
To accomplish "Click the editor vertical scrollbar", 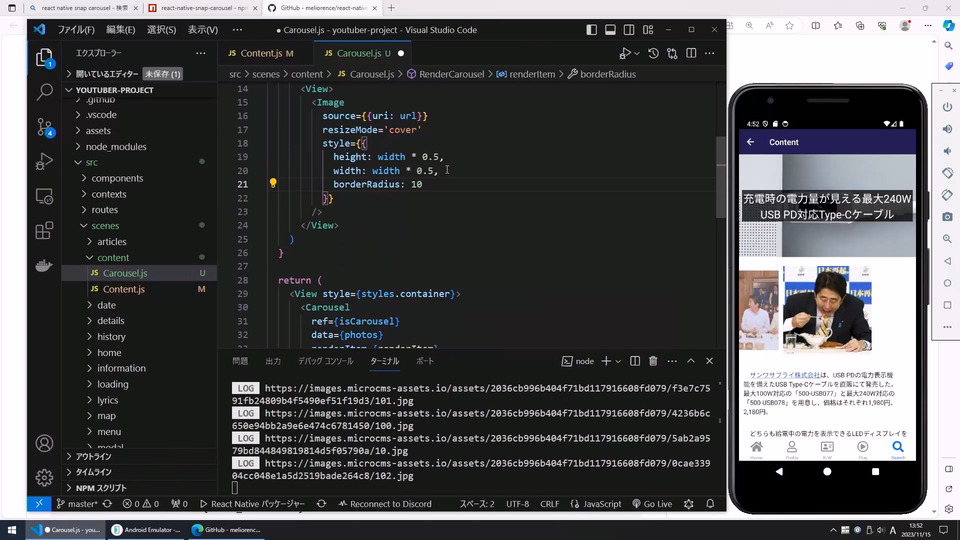I will 720,175.
